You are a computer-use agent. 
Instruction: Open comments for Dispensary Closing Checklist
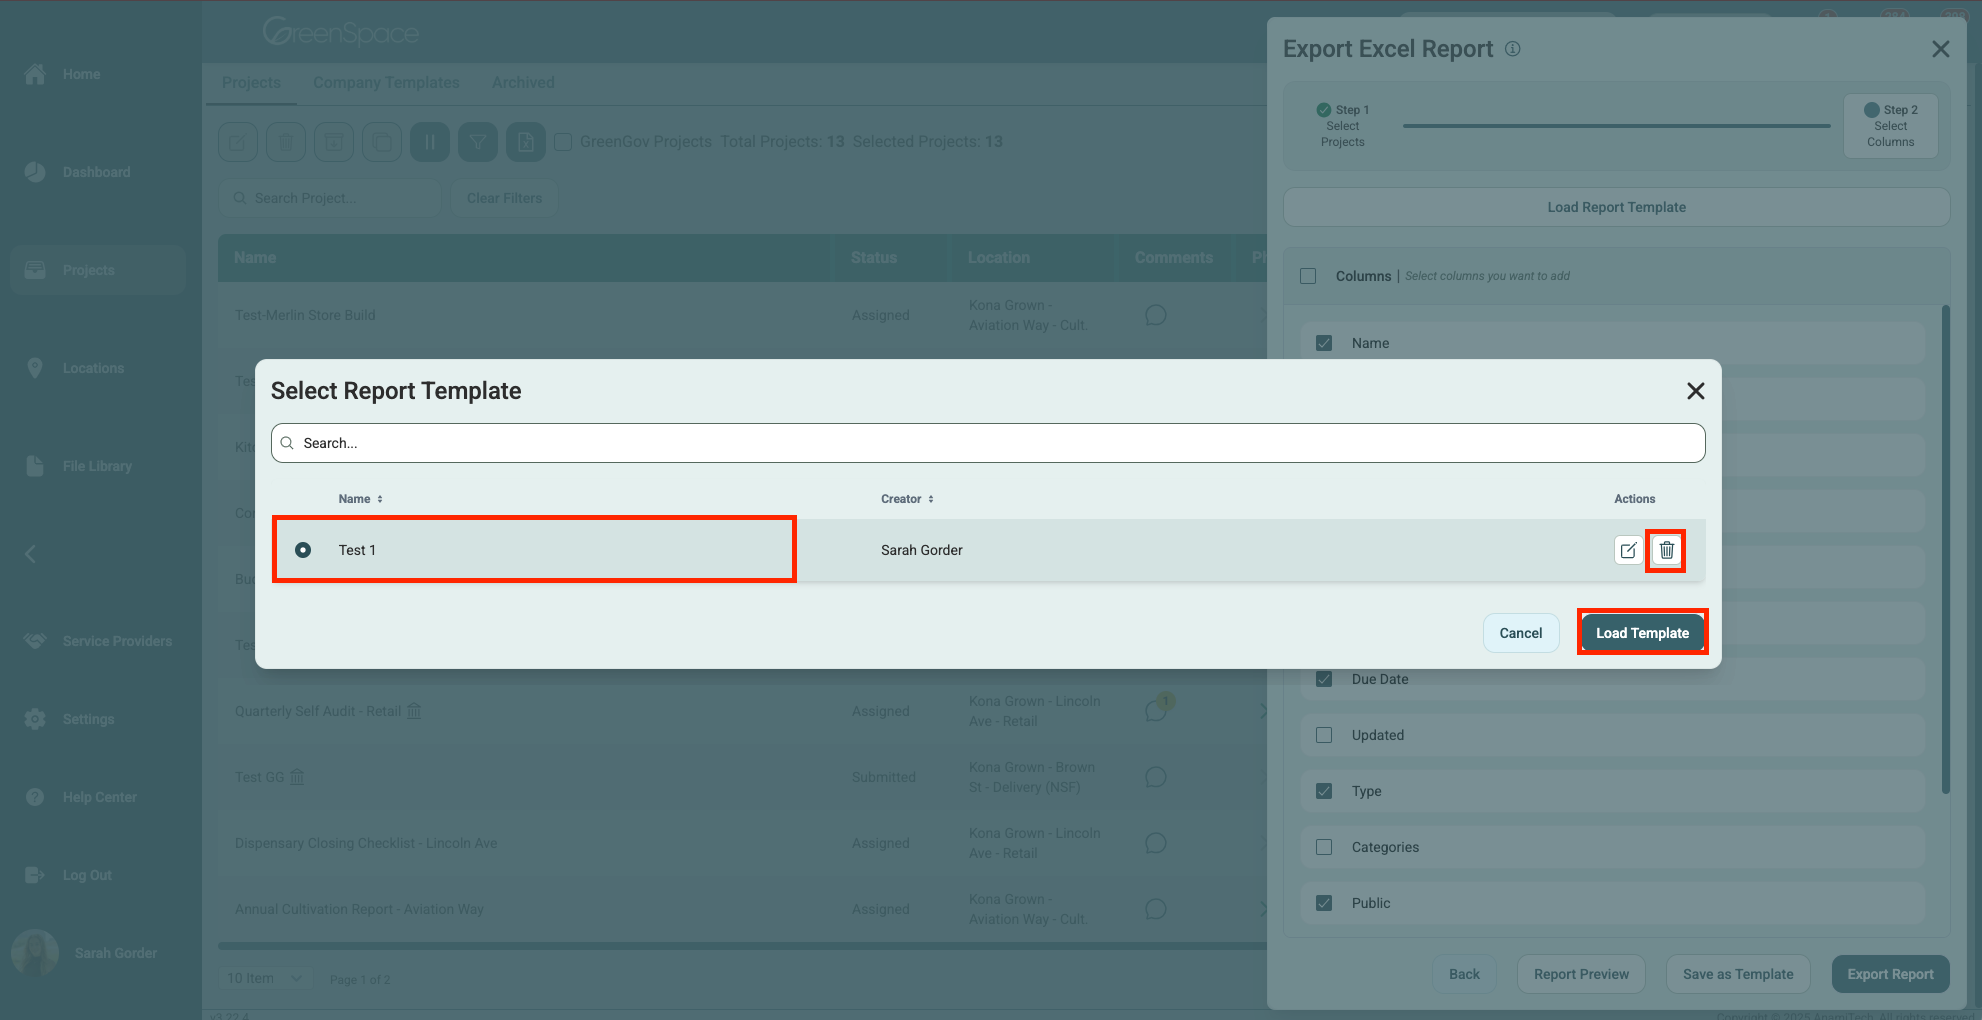1156,843
